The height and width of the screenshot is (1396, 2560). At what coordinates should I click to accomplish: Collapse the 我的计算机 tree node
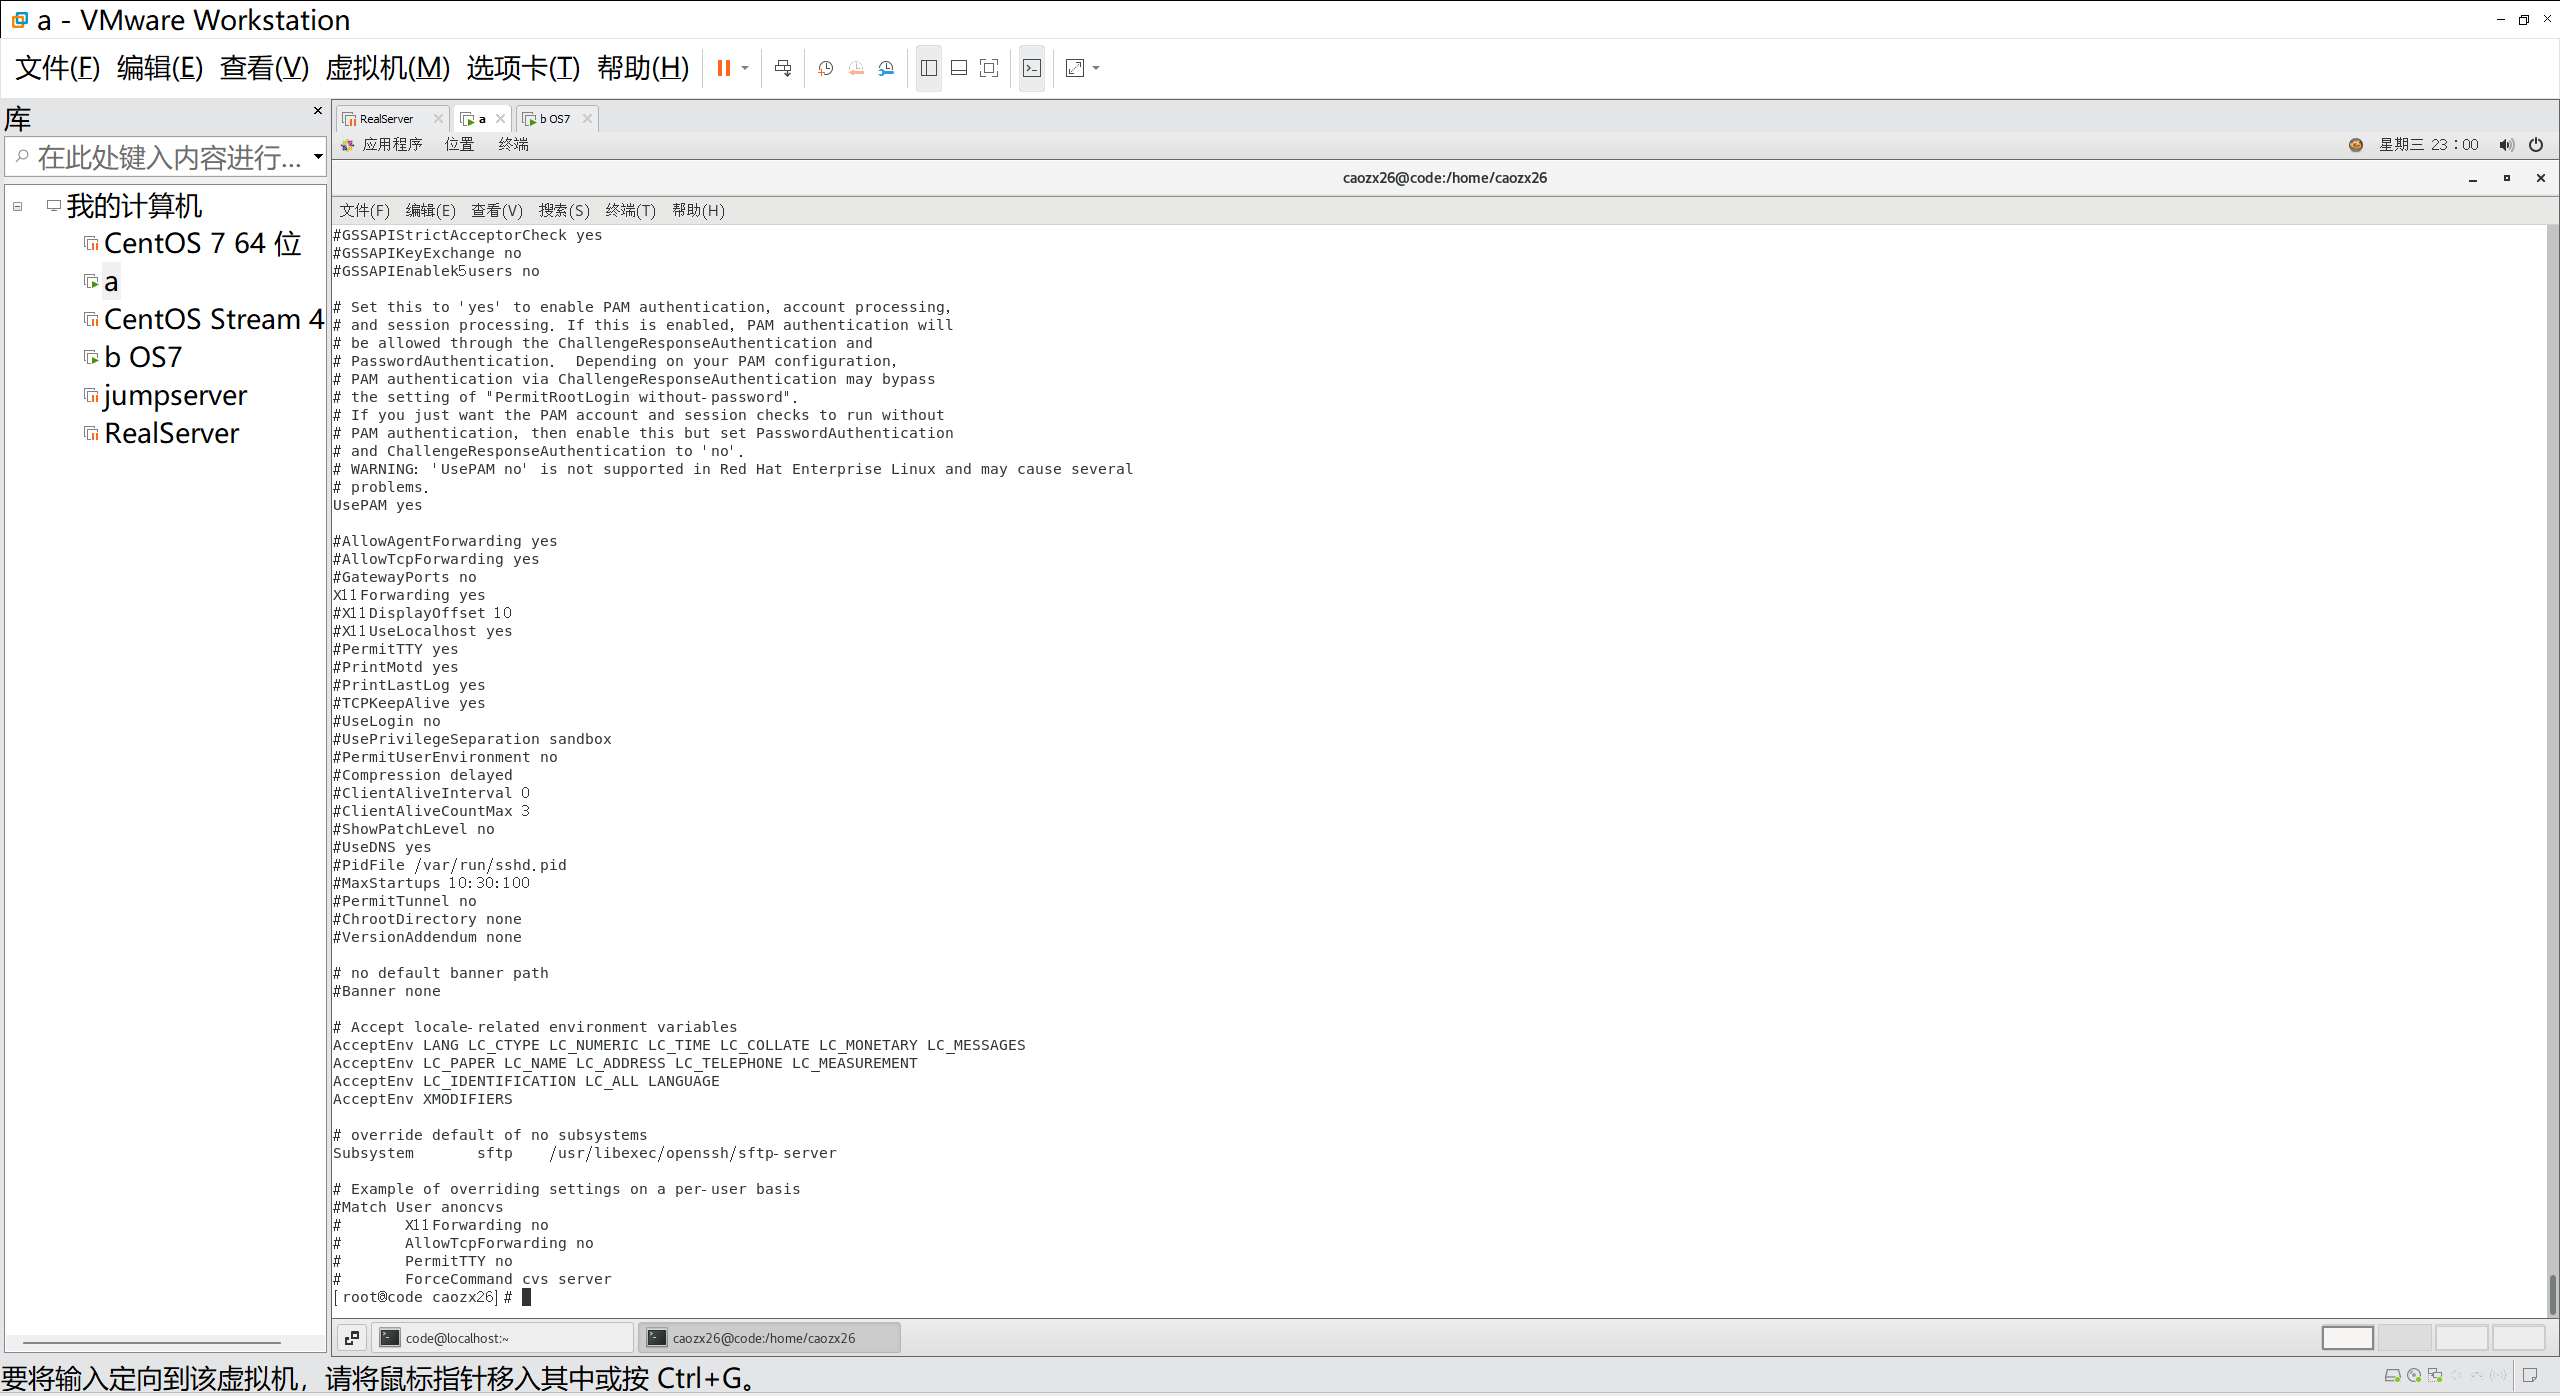18,207
